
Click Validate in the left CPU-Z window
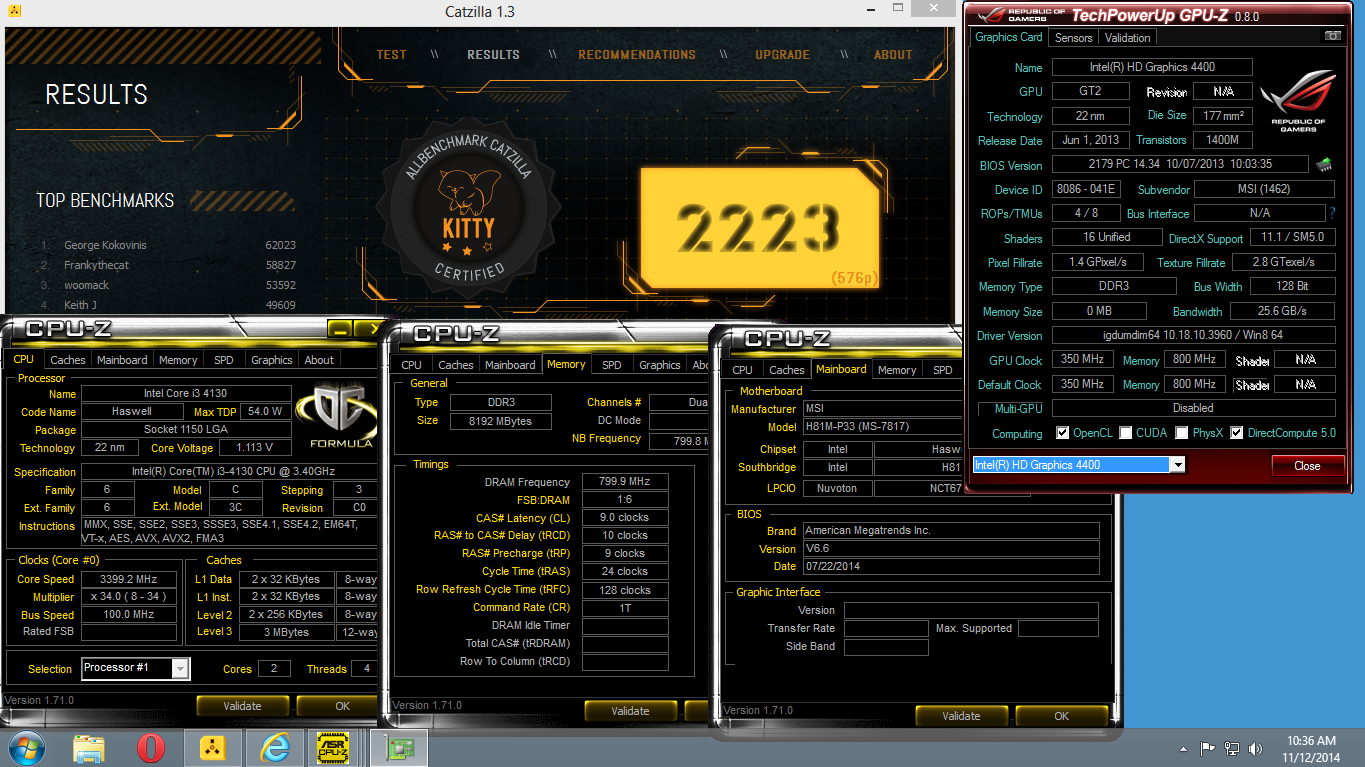[x=242, y=706]
